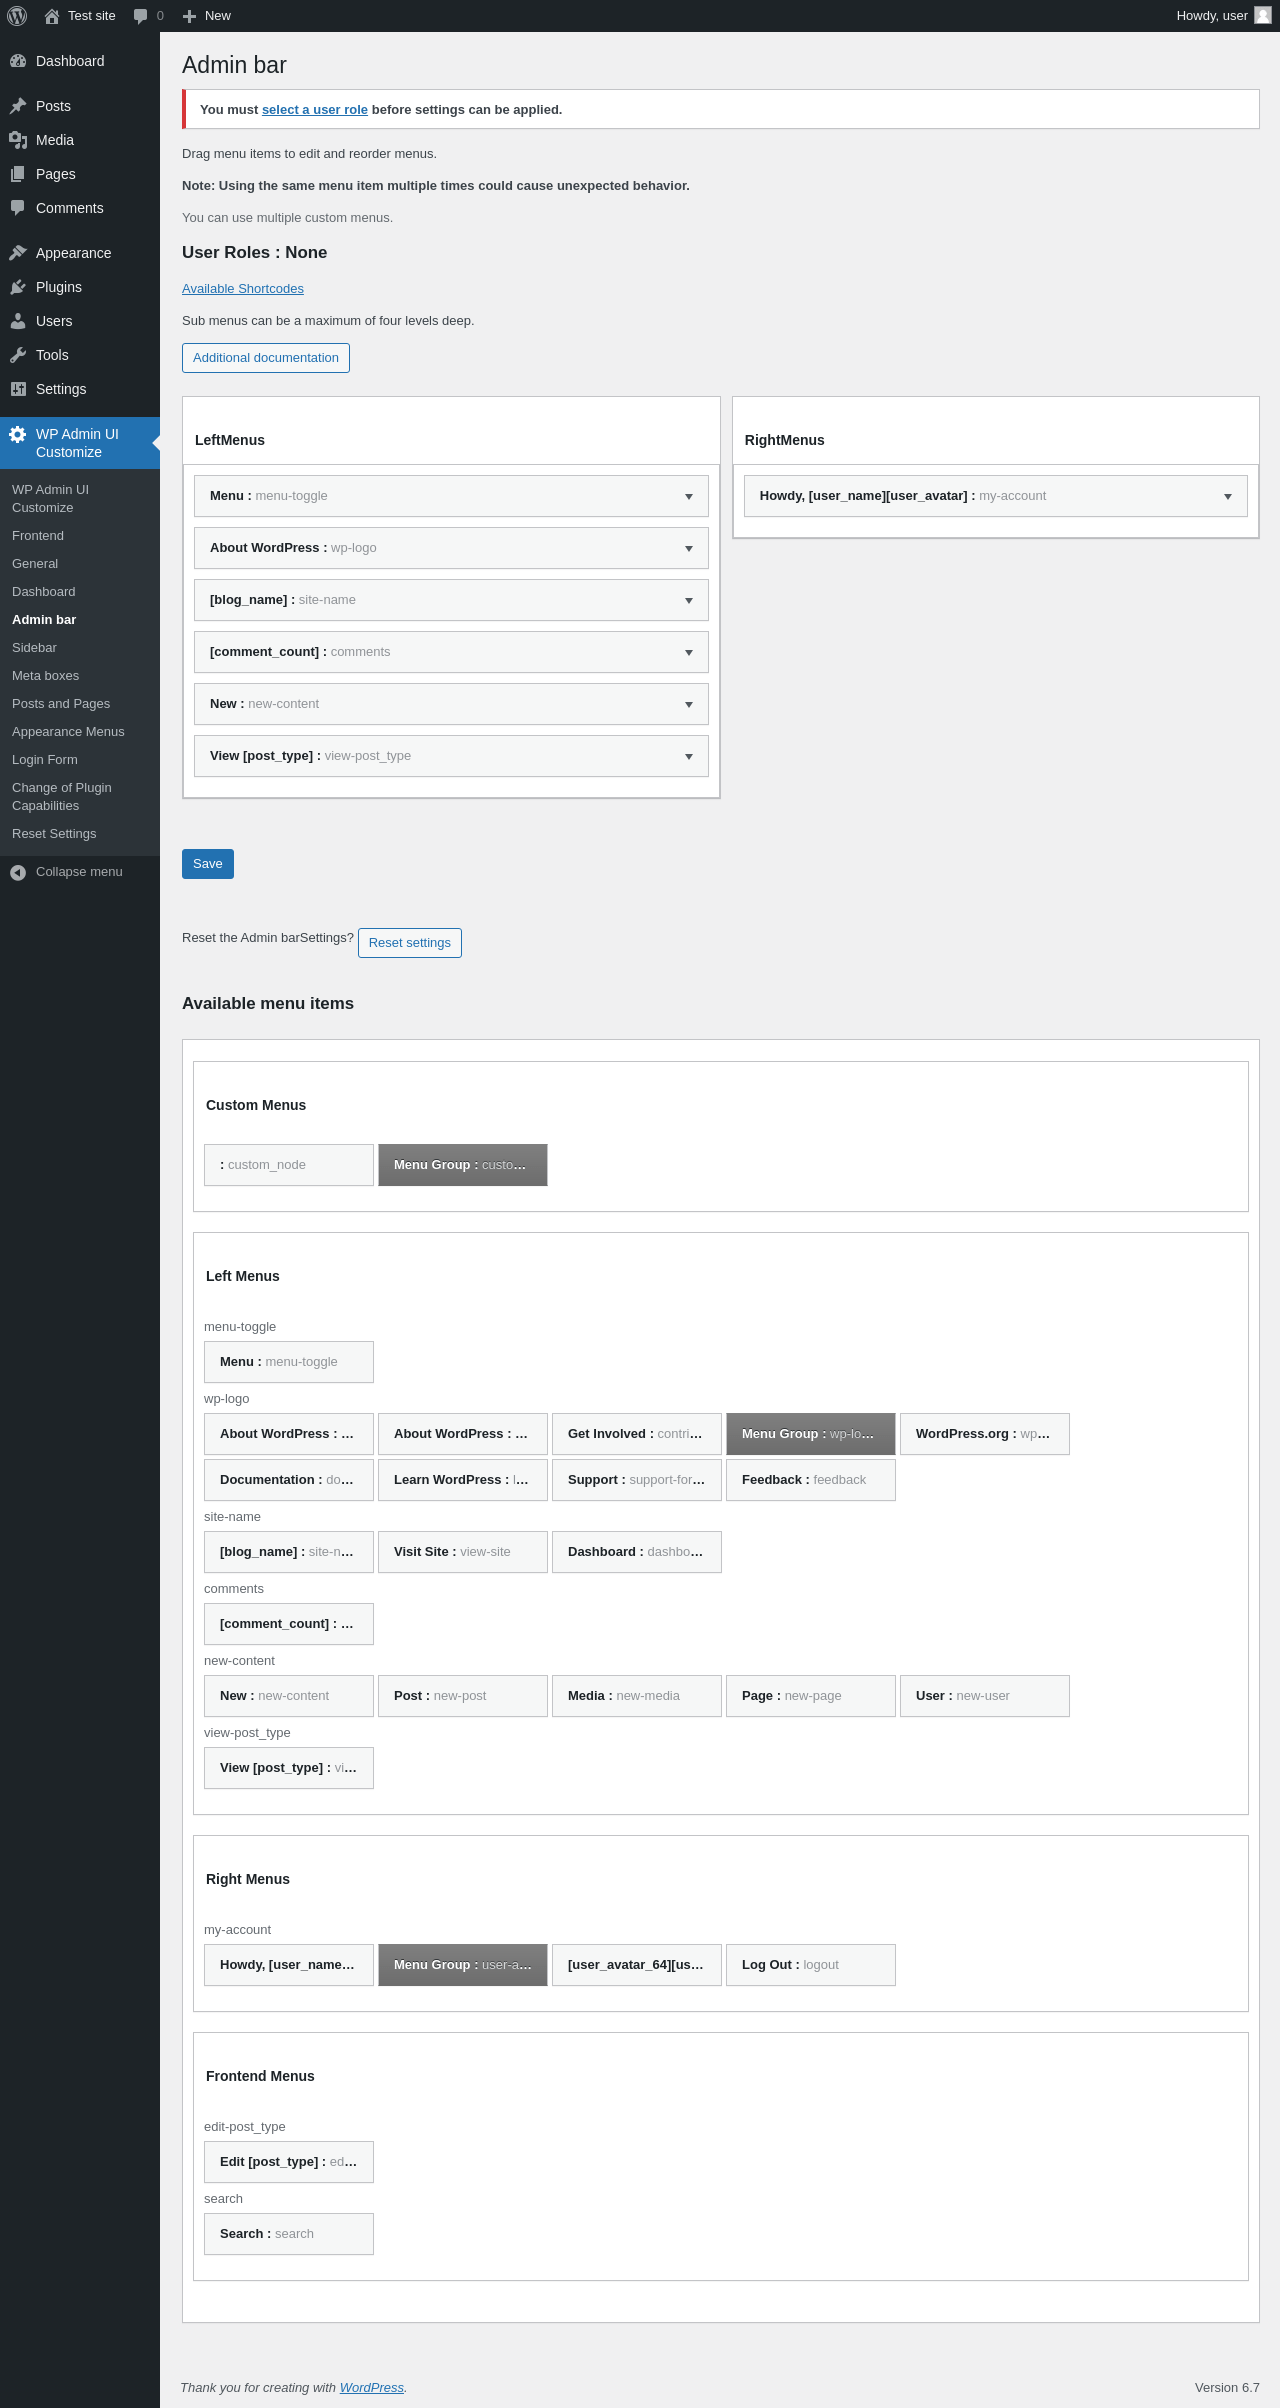Click the blue Save button

click(x=208, y=864)
